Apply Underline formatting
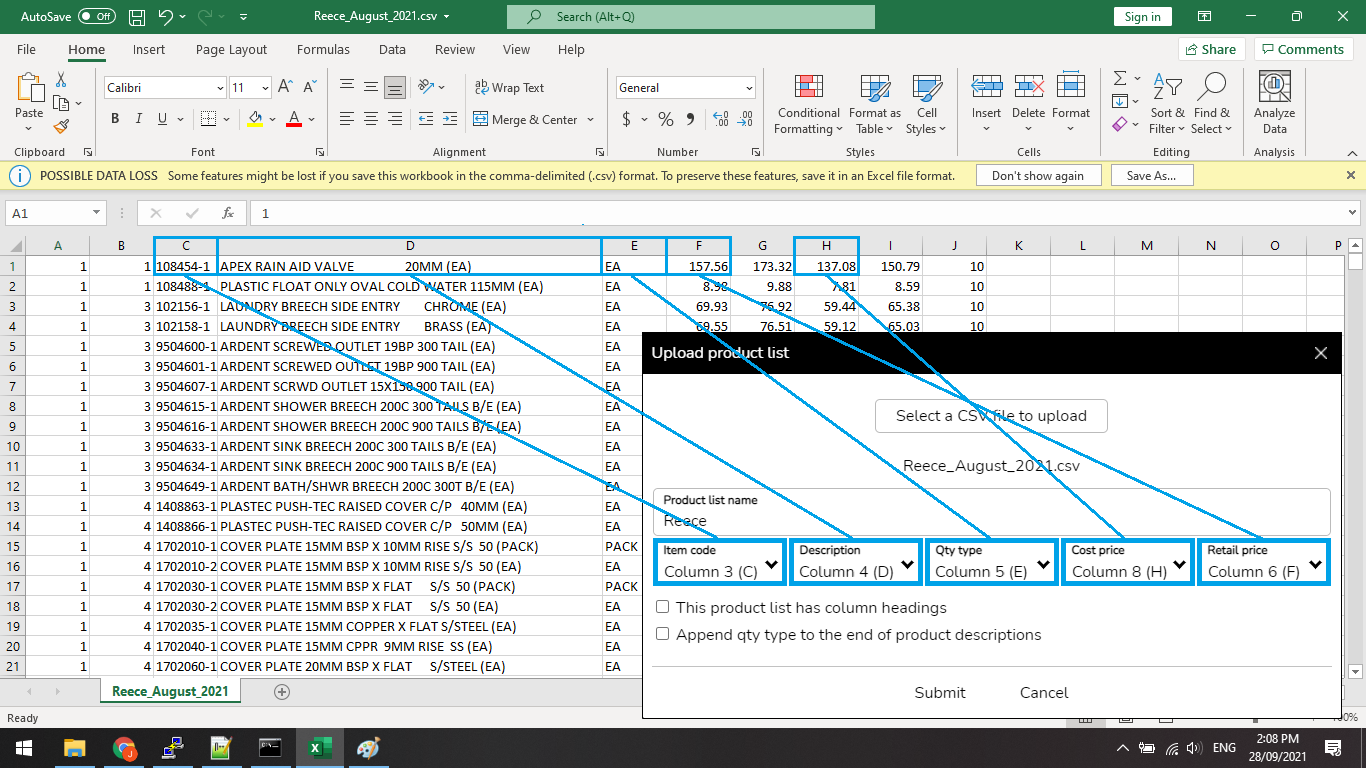The height and width of the screenshot is (768, 1366). pyautogui.click(x=162, y=119)
